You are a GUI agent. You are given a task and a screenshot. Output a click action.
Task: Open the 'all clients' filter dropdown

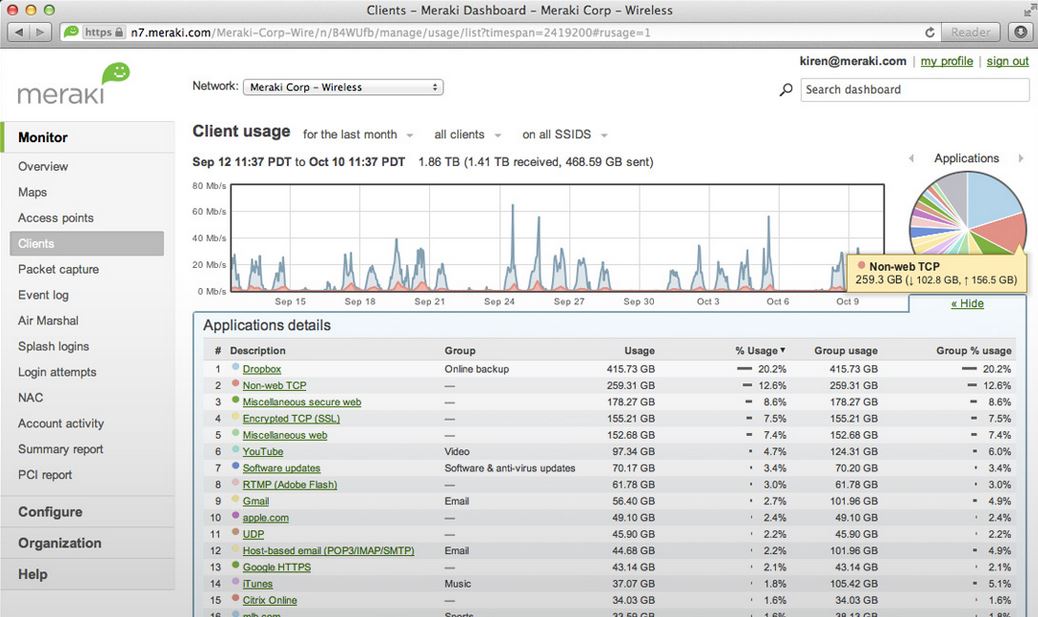coord(467,134)
